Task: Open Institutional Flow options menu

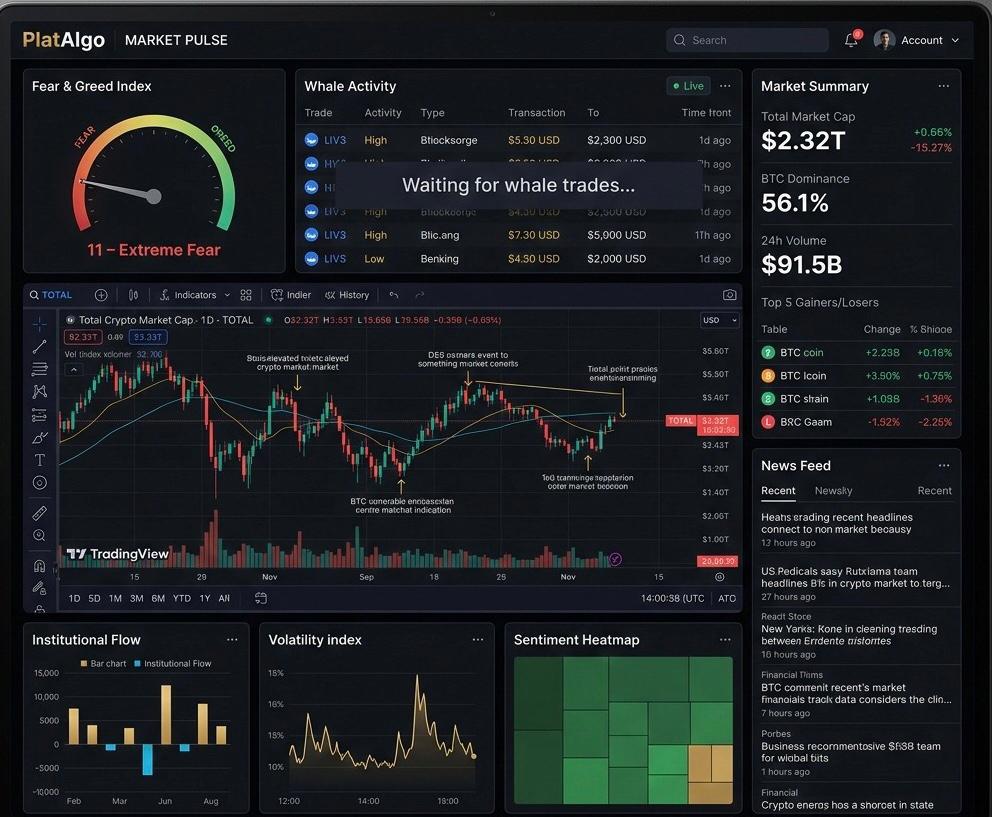Action: coord(232,639)
